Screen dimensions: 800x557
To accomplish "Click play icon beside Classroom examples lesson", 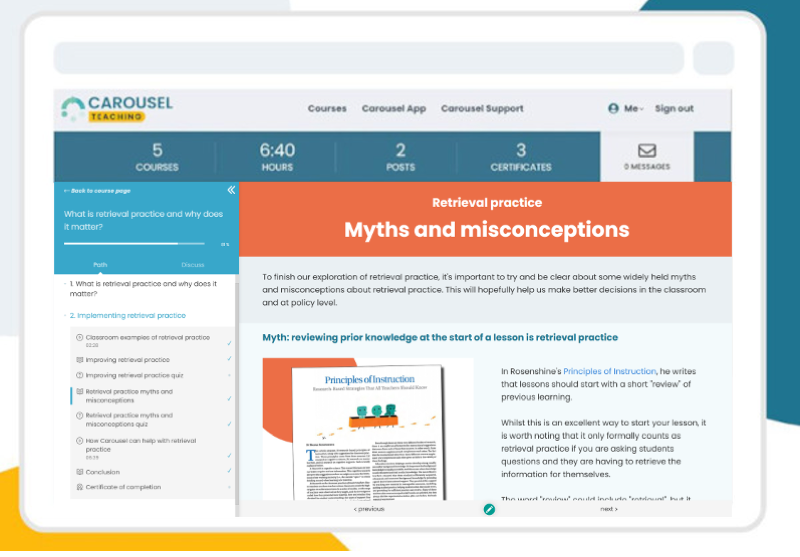I will [80, 338].
